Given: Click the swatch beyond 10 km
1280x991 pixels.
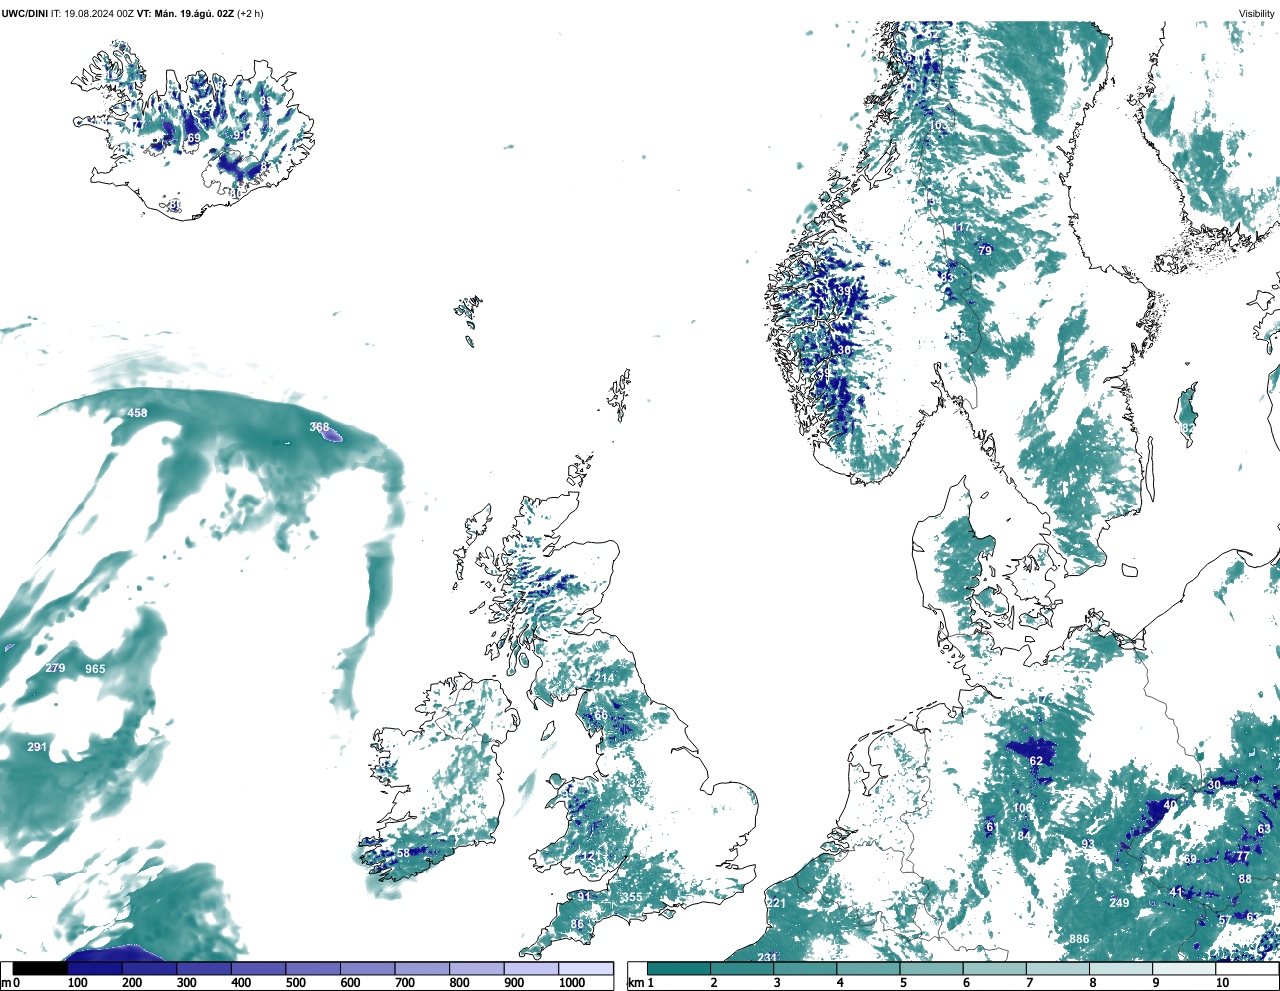Looking at the screenshot, I should pyautogui.click(x=1248, y=968).
